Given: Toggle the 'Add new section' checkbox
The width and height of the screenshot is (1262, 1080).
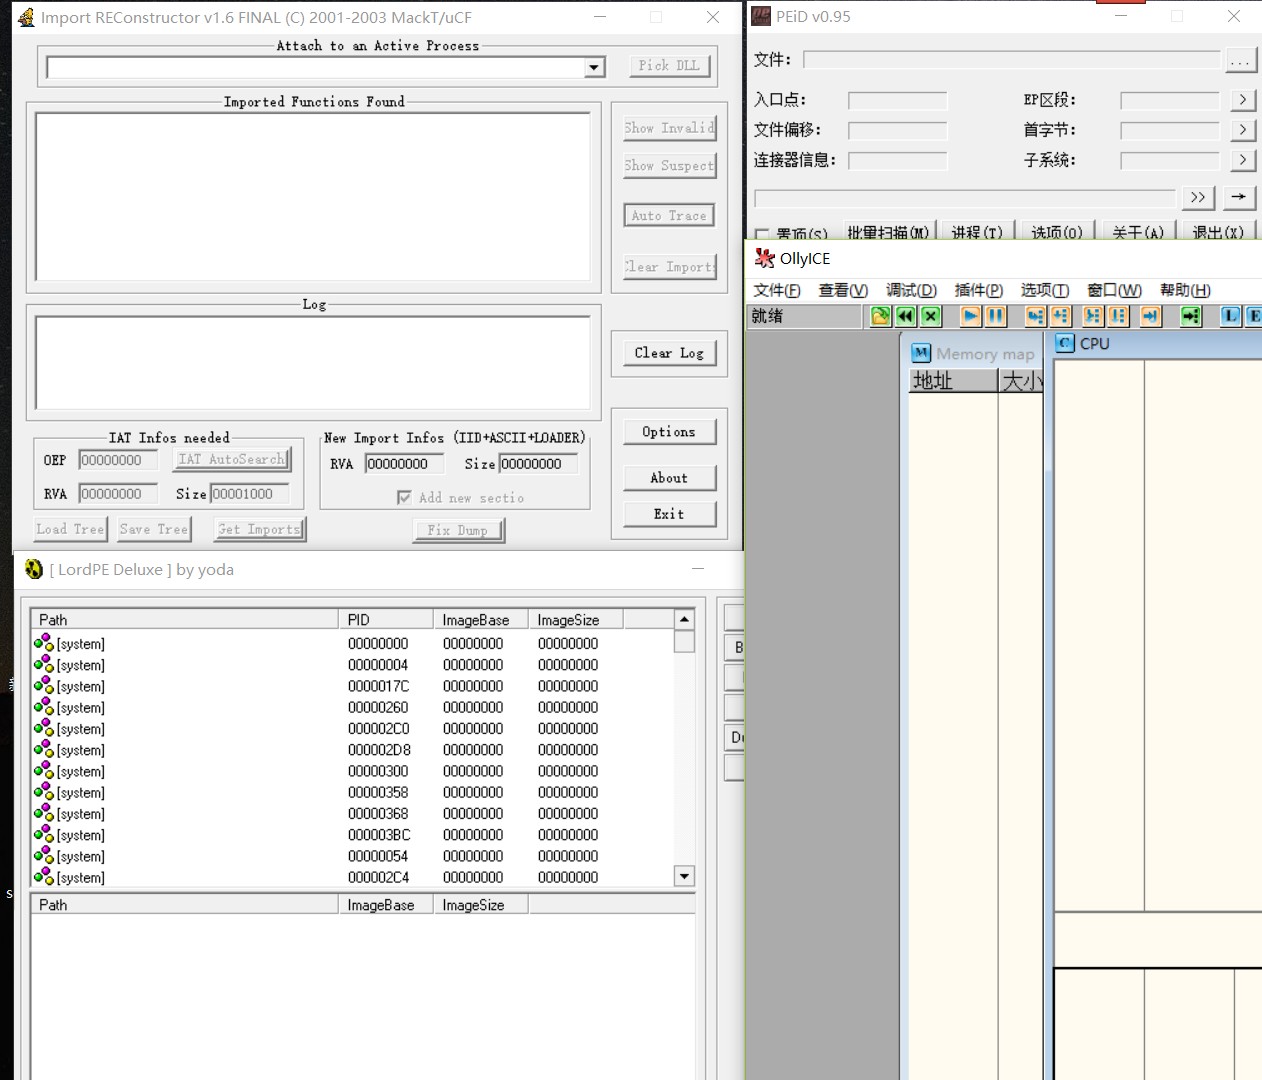Looking at the screenshot, I should (404, 497).
